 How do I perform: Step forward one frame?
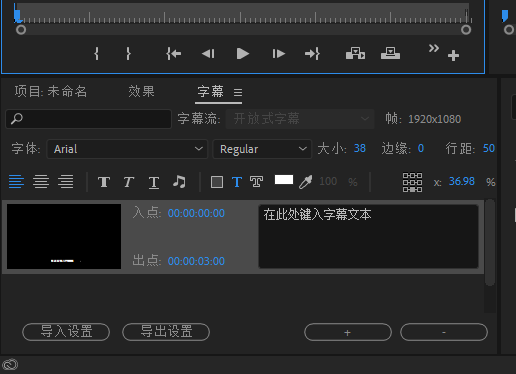[x=278, y=54]
